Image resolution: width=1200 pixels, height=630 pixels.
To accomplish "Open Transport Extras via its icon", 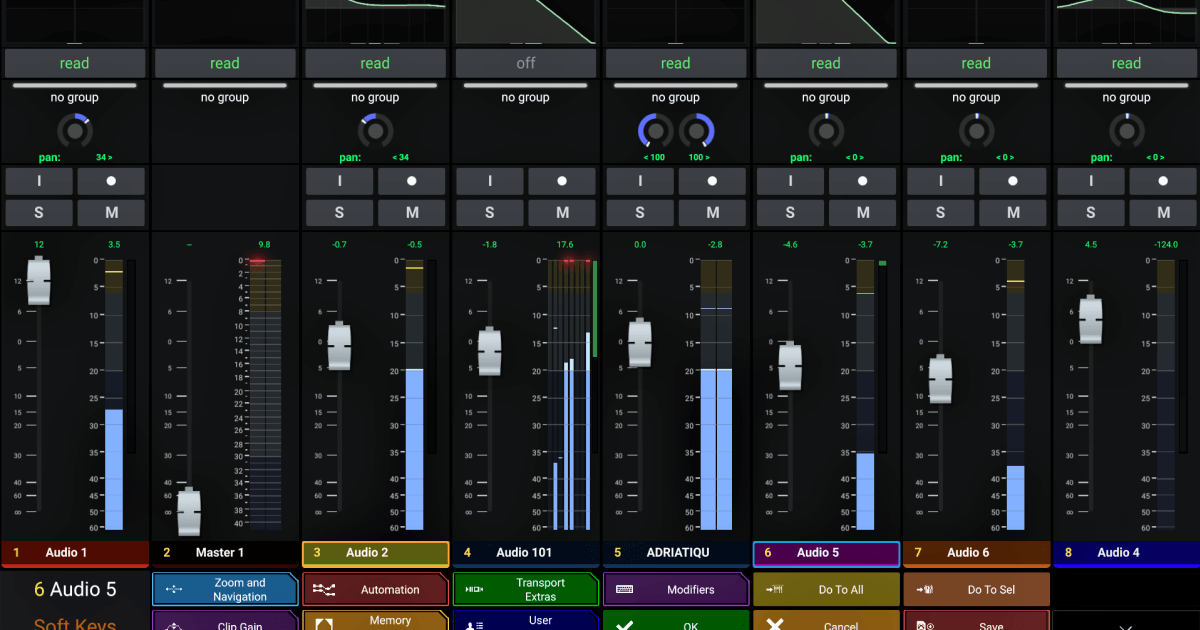I will 473,589.
